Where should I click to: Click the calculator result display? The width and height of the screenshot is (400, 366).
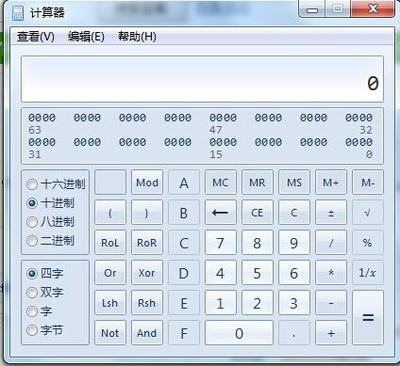(x=202, y=79)
